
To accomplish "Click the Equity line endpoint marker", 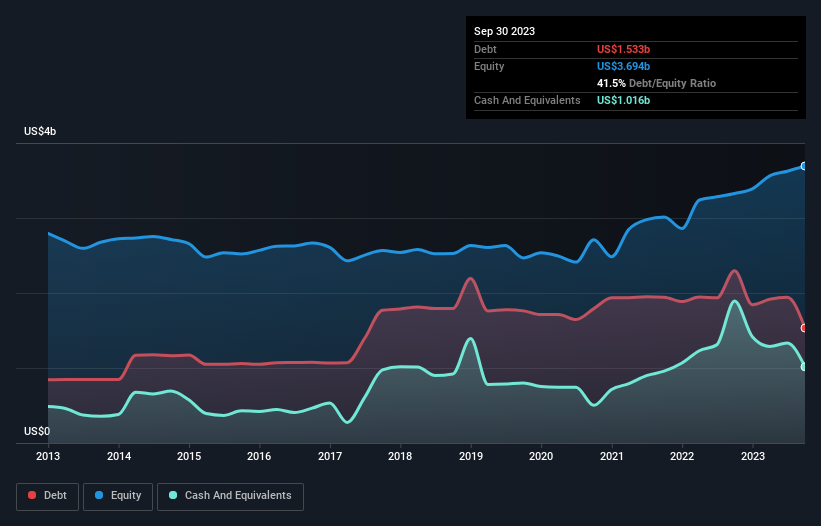I will [804, 166].
